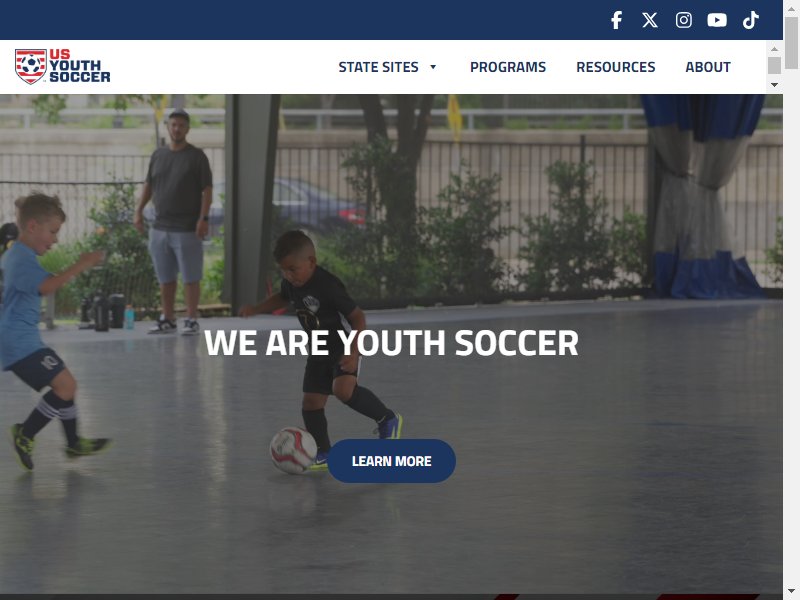800x600 pixels.
Task: Open the Programs menu item
Action: click(x=508, y=67)
